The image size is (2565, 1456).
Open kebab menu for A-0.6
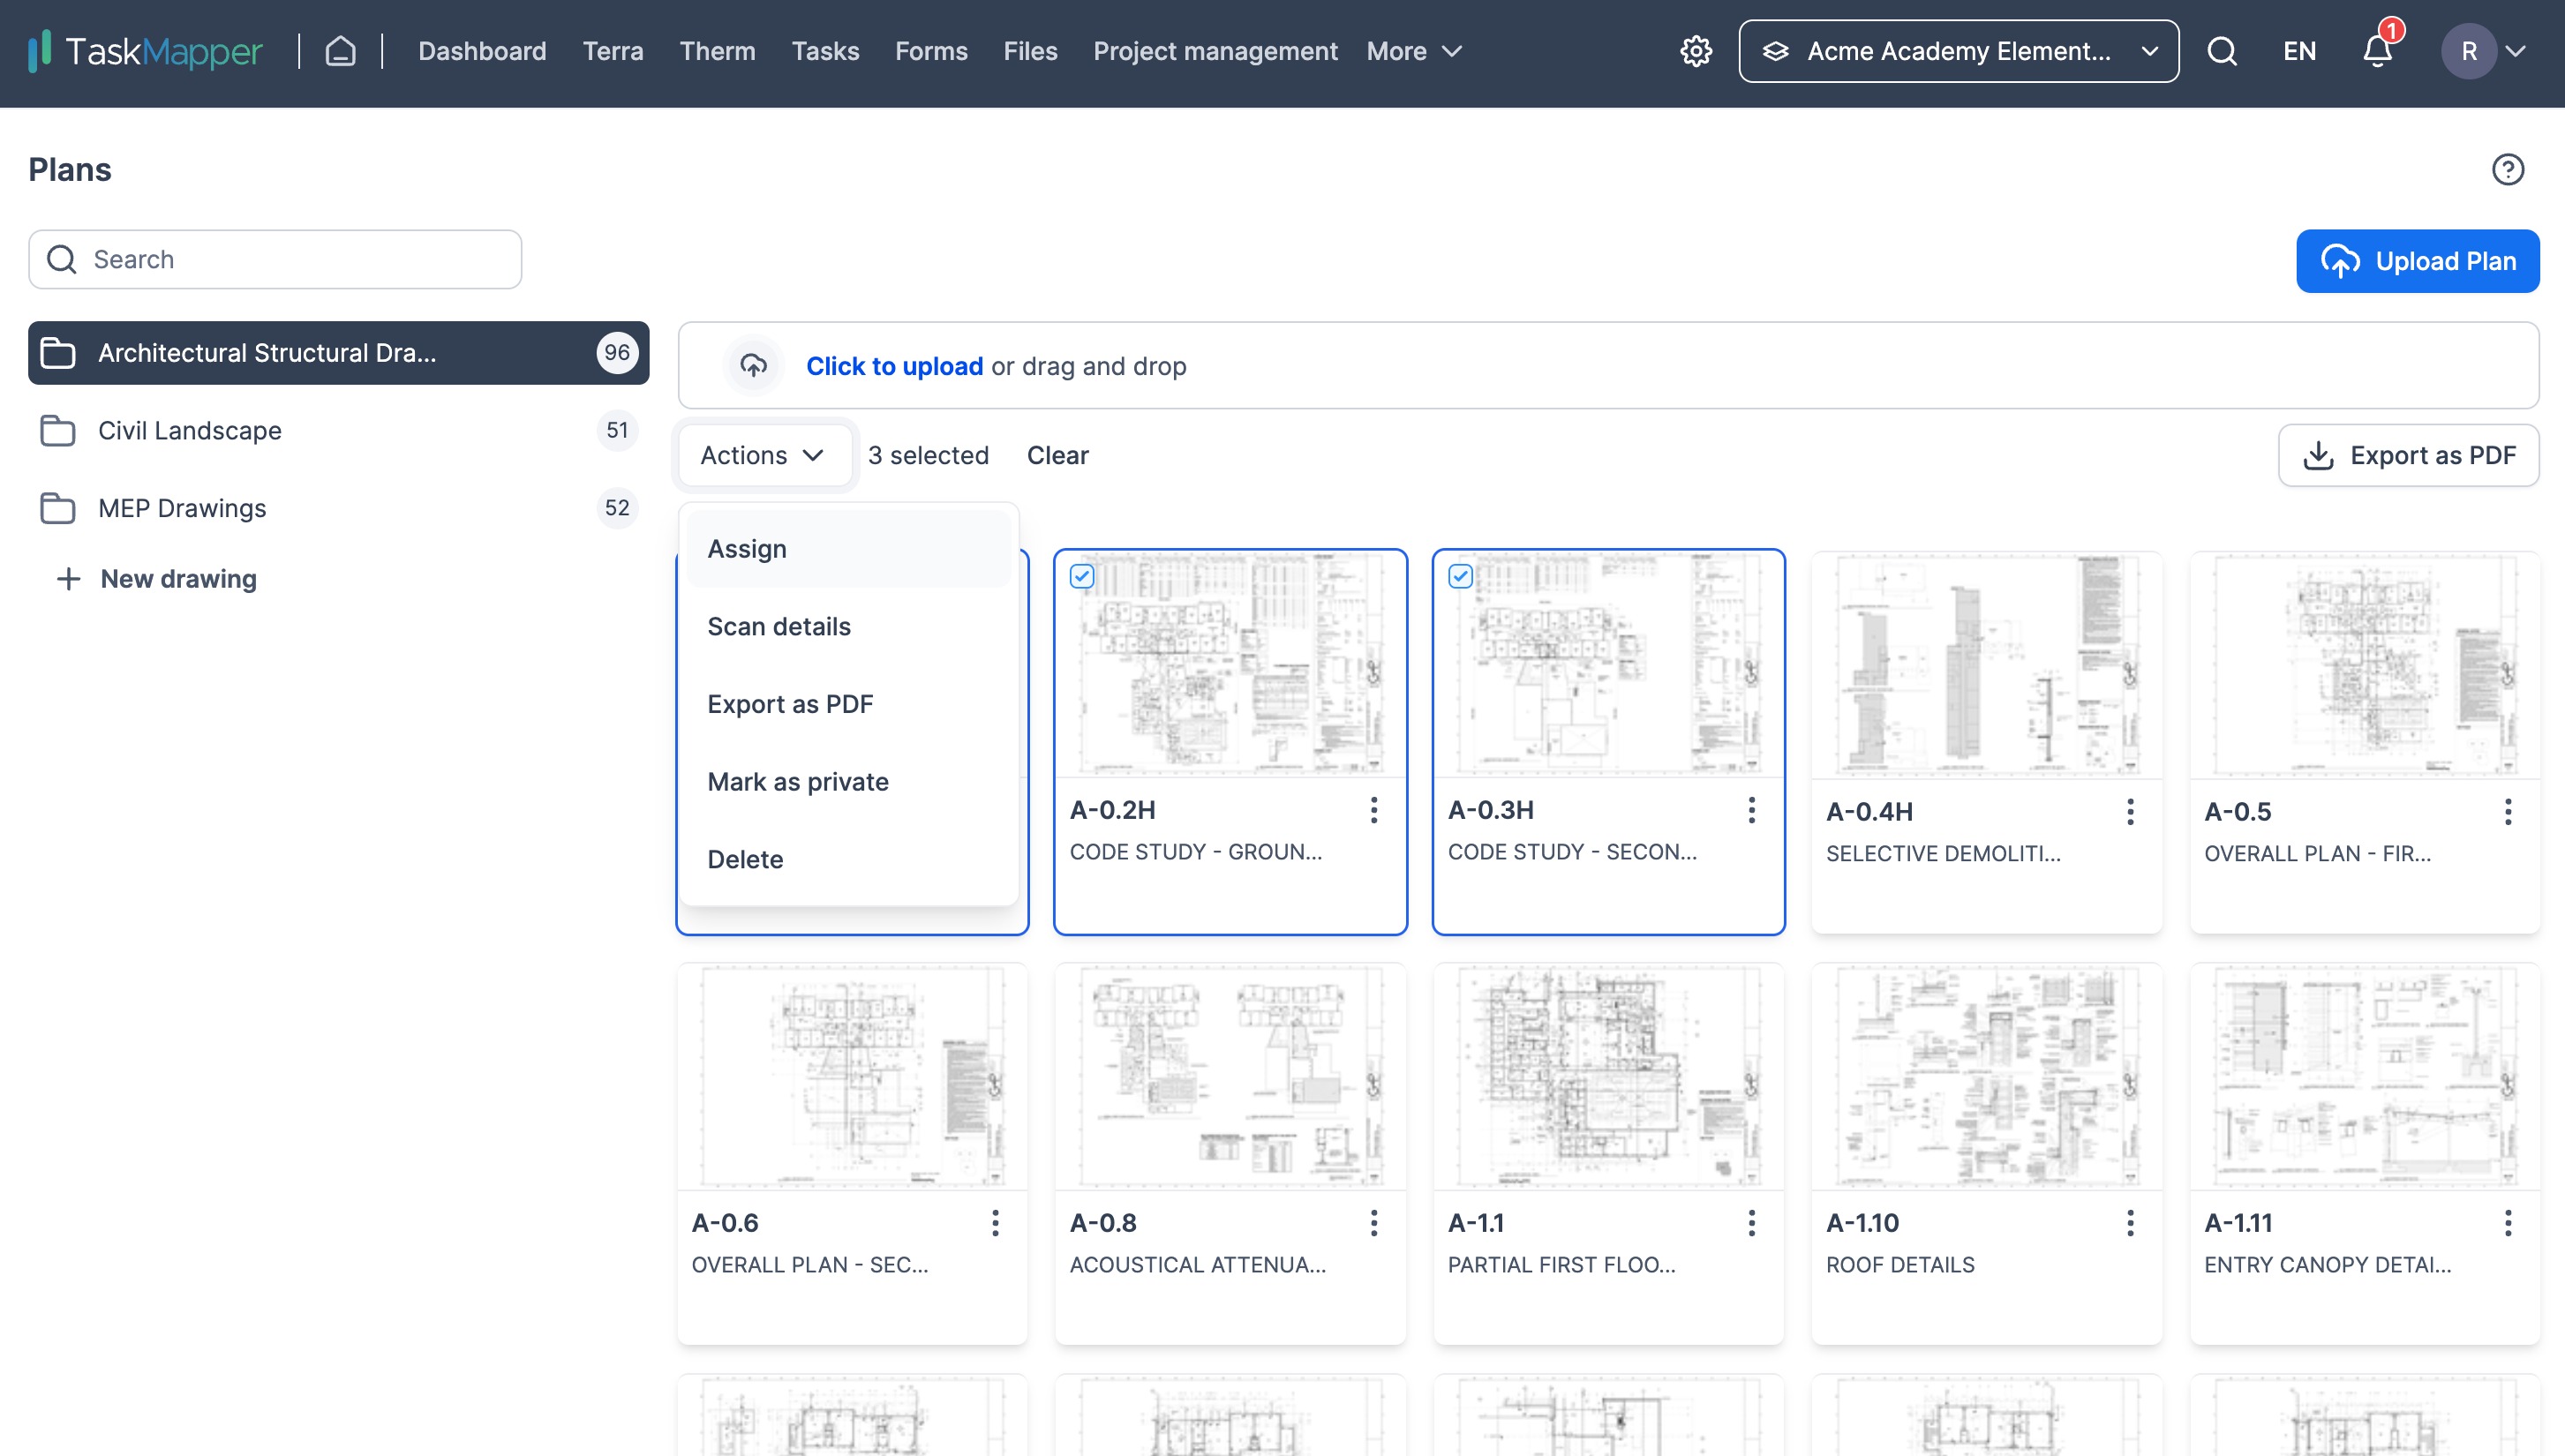(995, 1223)
